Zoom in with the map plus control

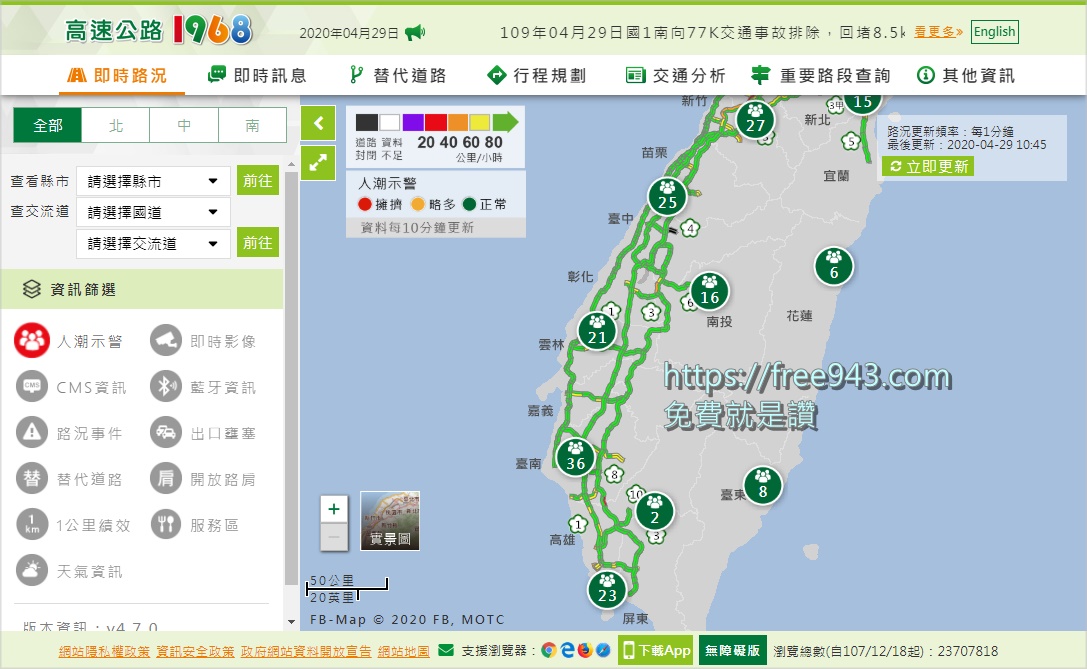coord(334,509)
